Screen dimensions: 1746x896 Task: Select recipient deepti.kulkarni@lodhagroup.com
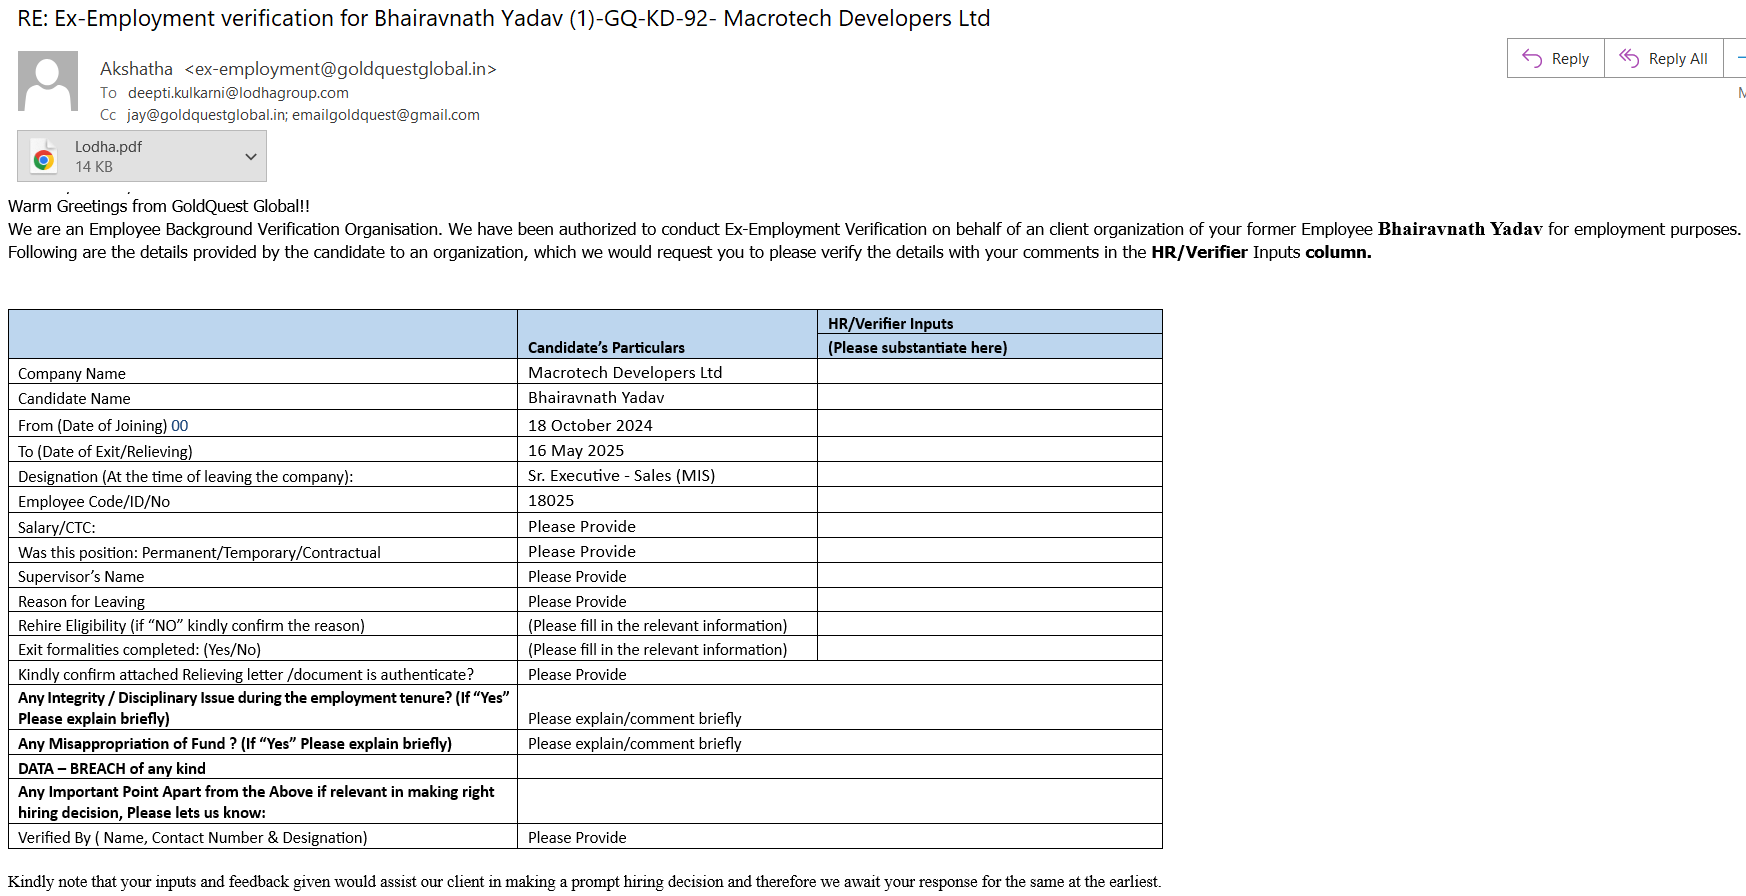click(238, 93)
